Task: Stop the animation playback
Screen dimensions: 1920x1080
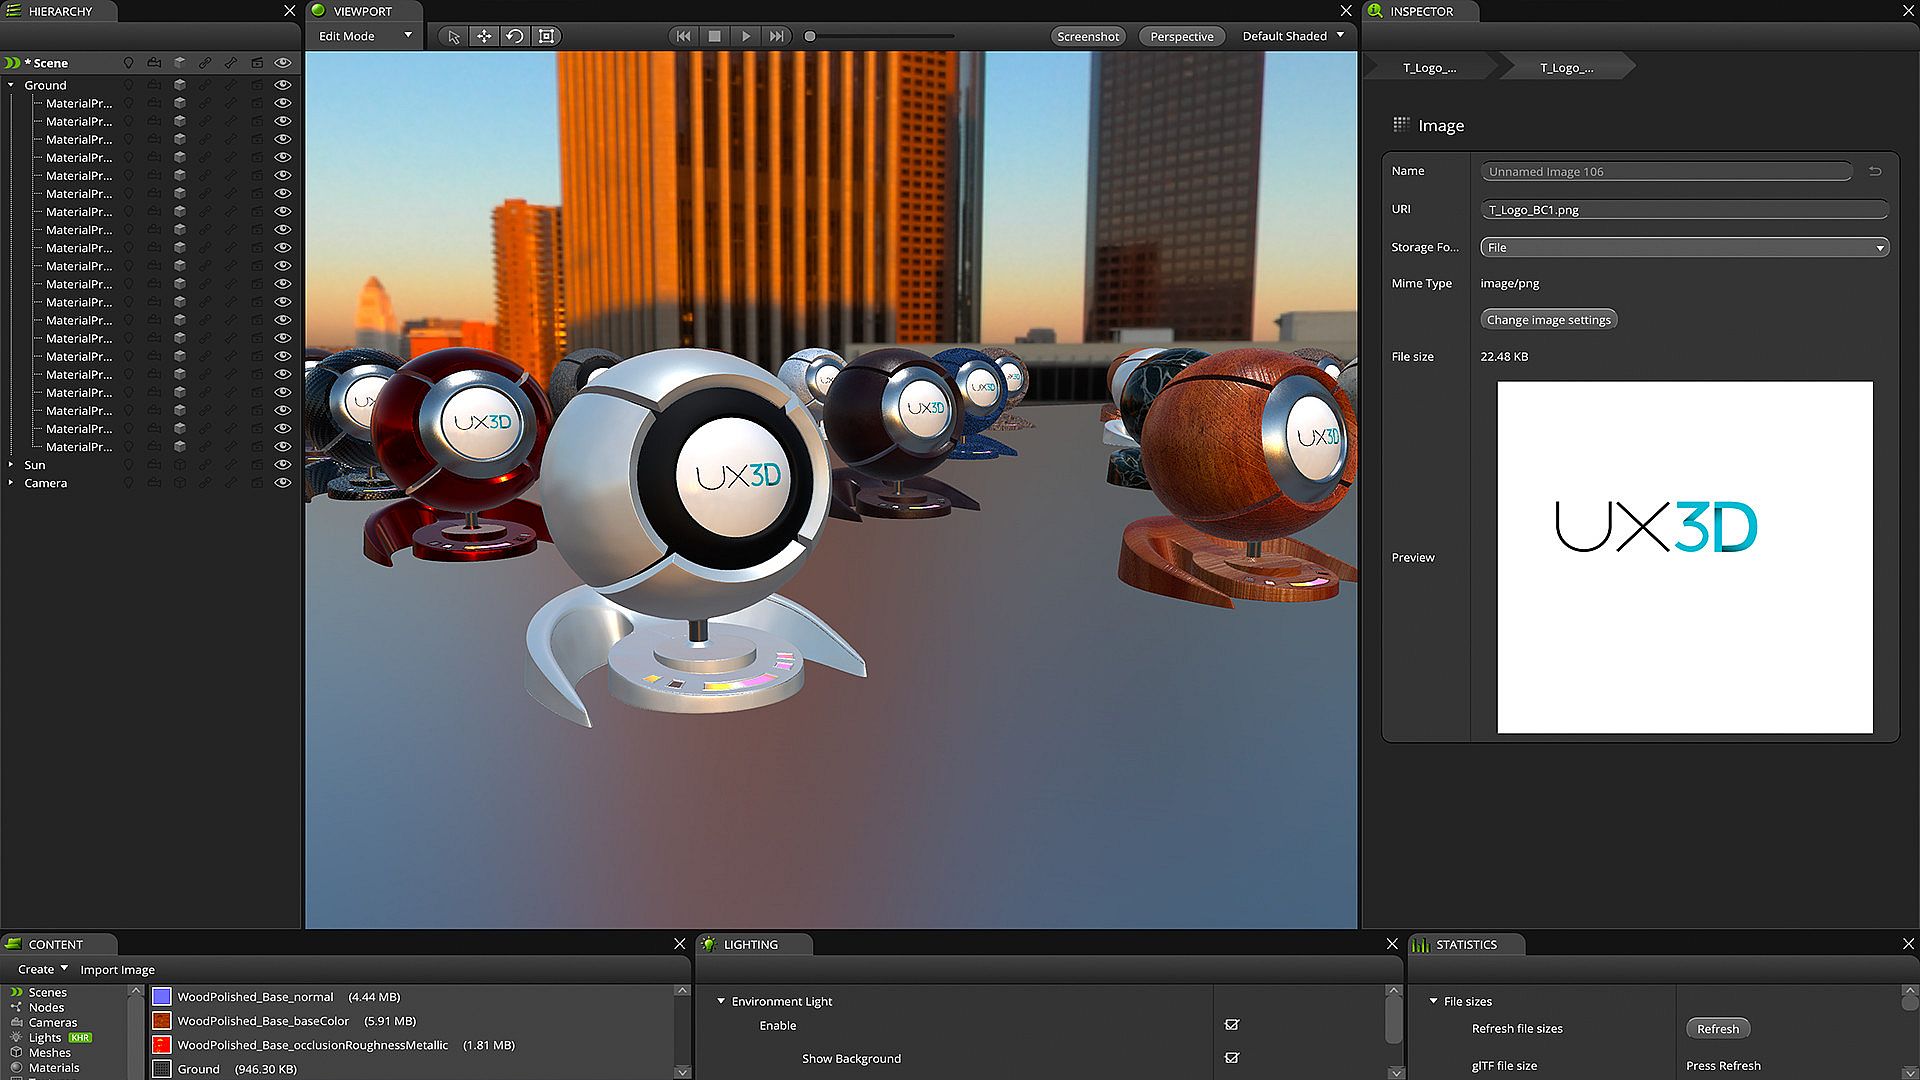Action: (x=714, y=36)
